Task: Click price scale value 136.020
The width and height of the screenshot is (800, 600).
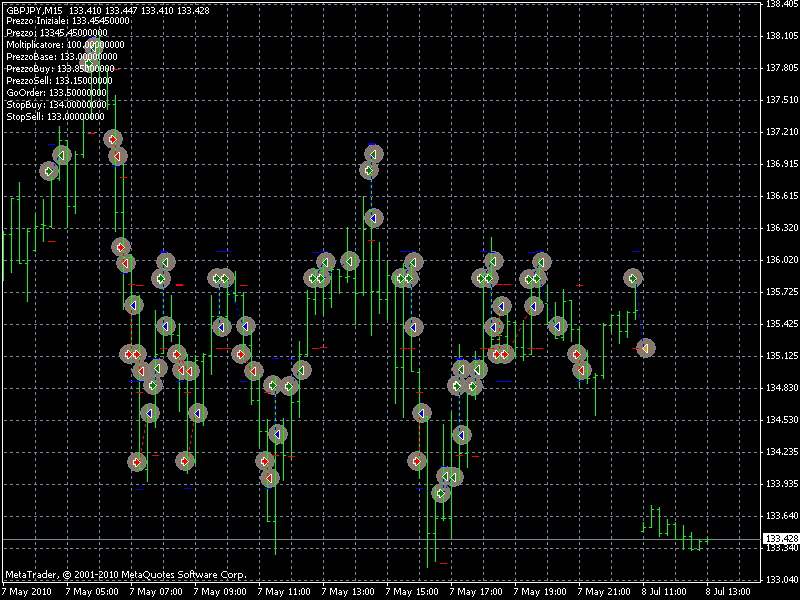Action: pyautogui.click(x=781, y=260)
